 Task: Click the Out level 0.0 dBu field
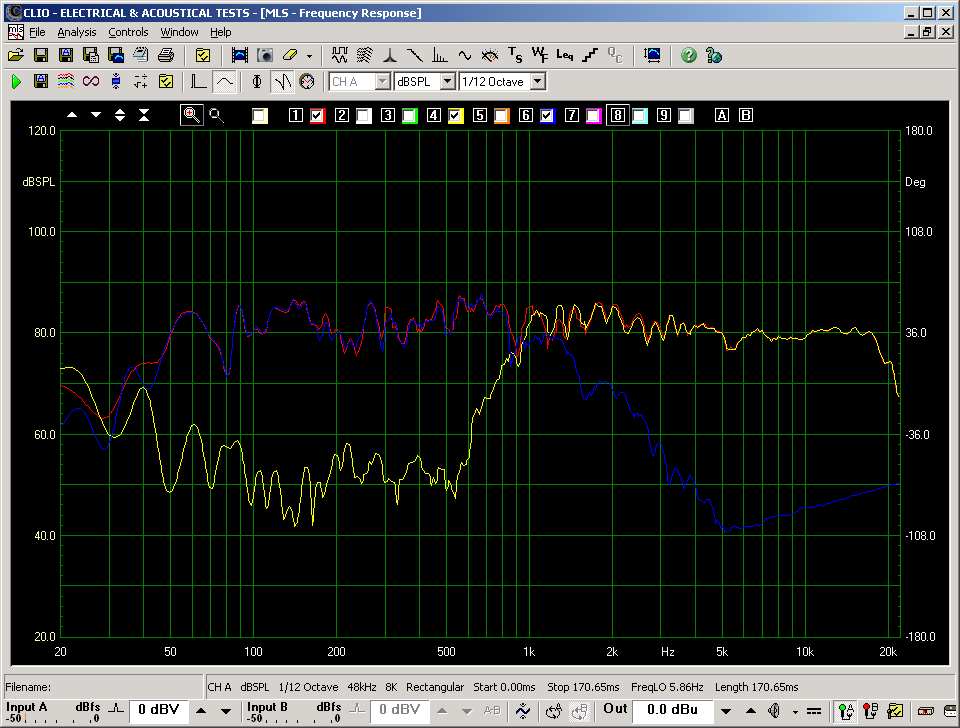pyautogui.click(x=672, y=710)
